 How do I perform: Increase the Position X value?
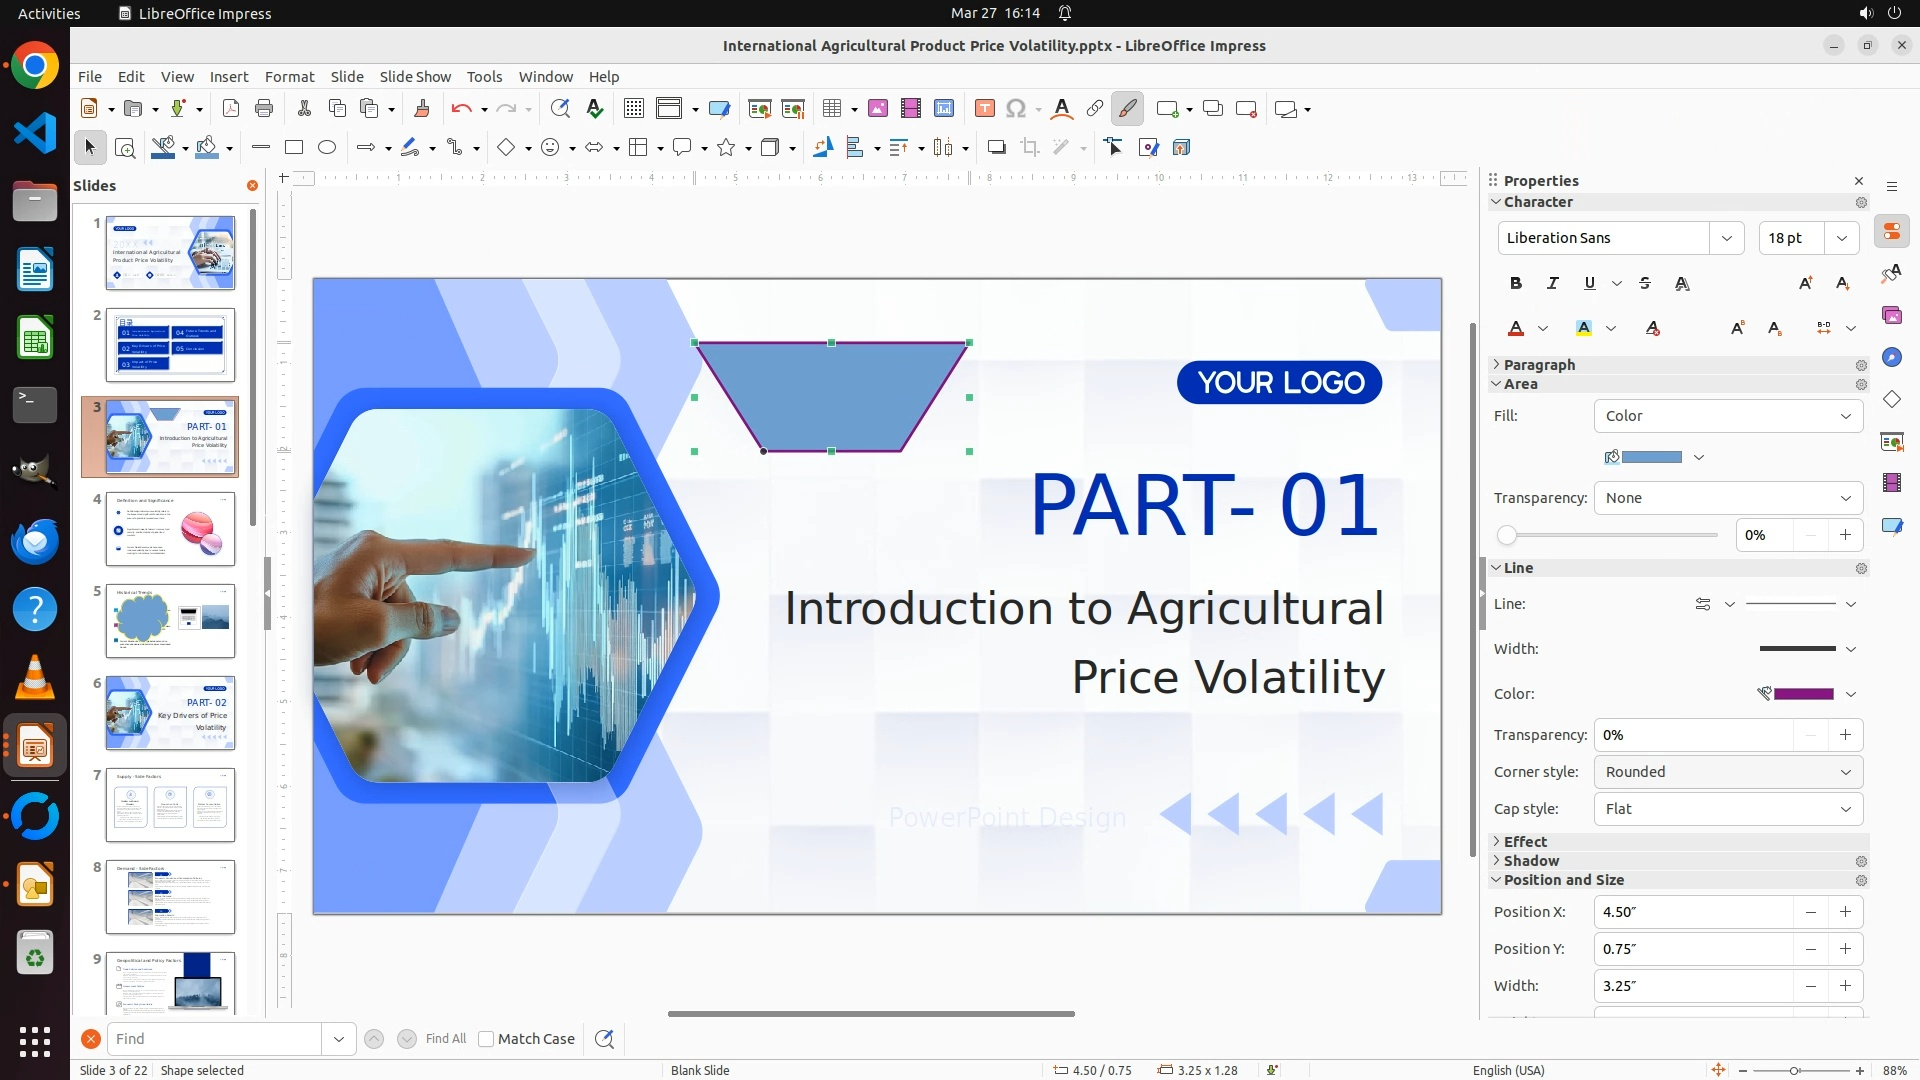tap(1845, 912)
